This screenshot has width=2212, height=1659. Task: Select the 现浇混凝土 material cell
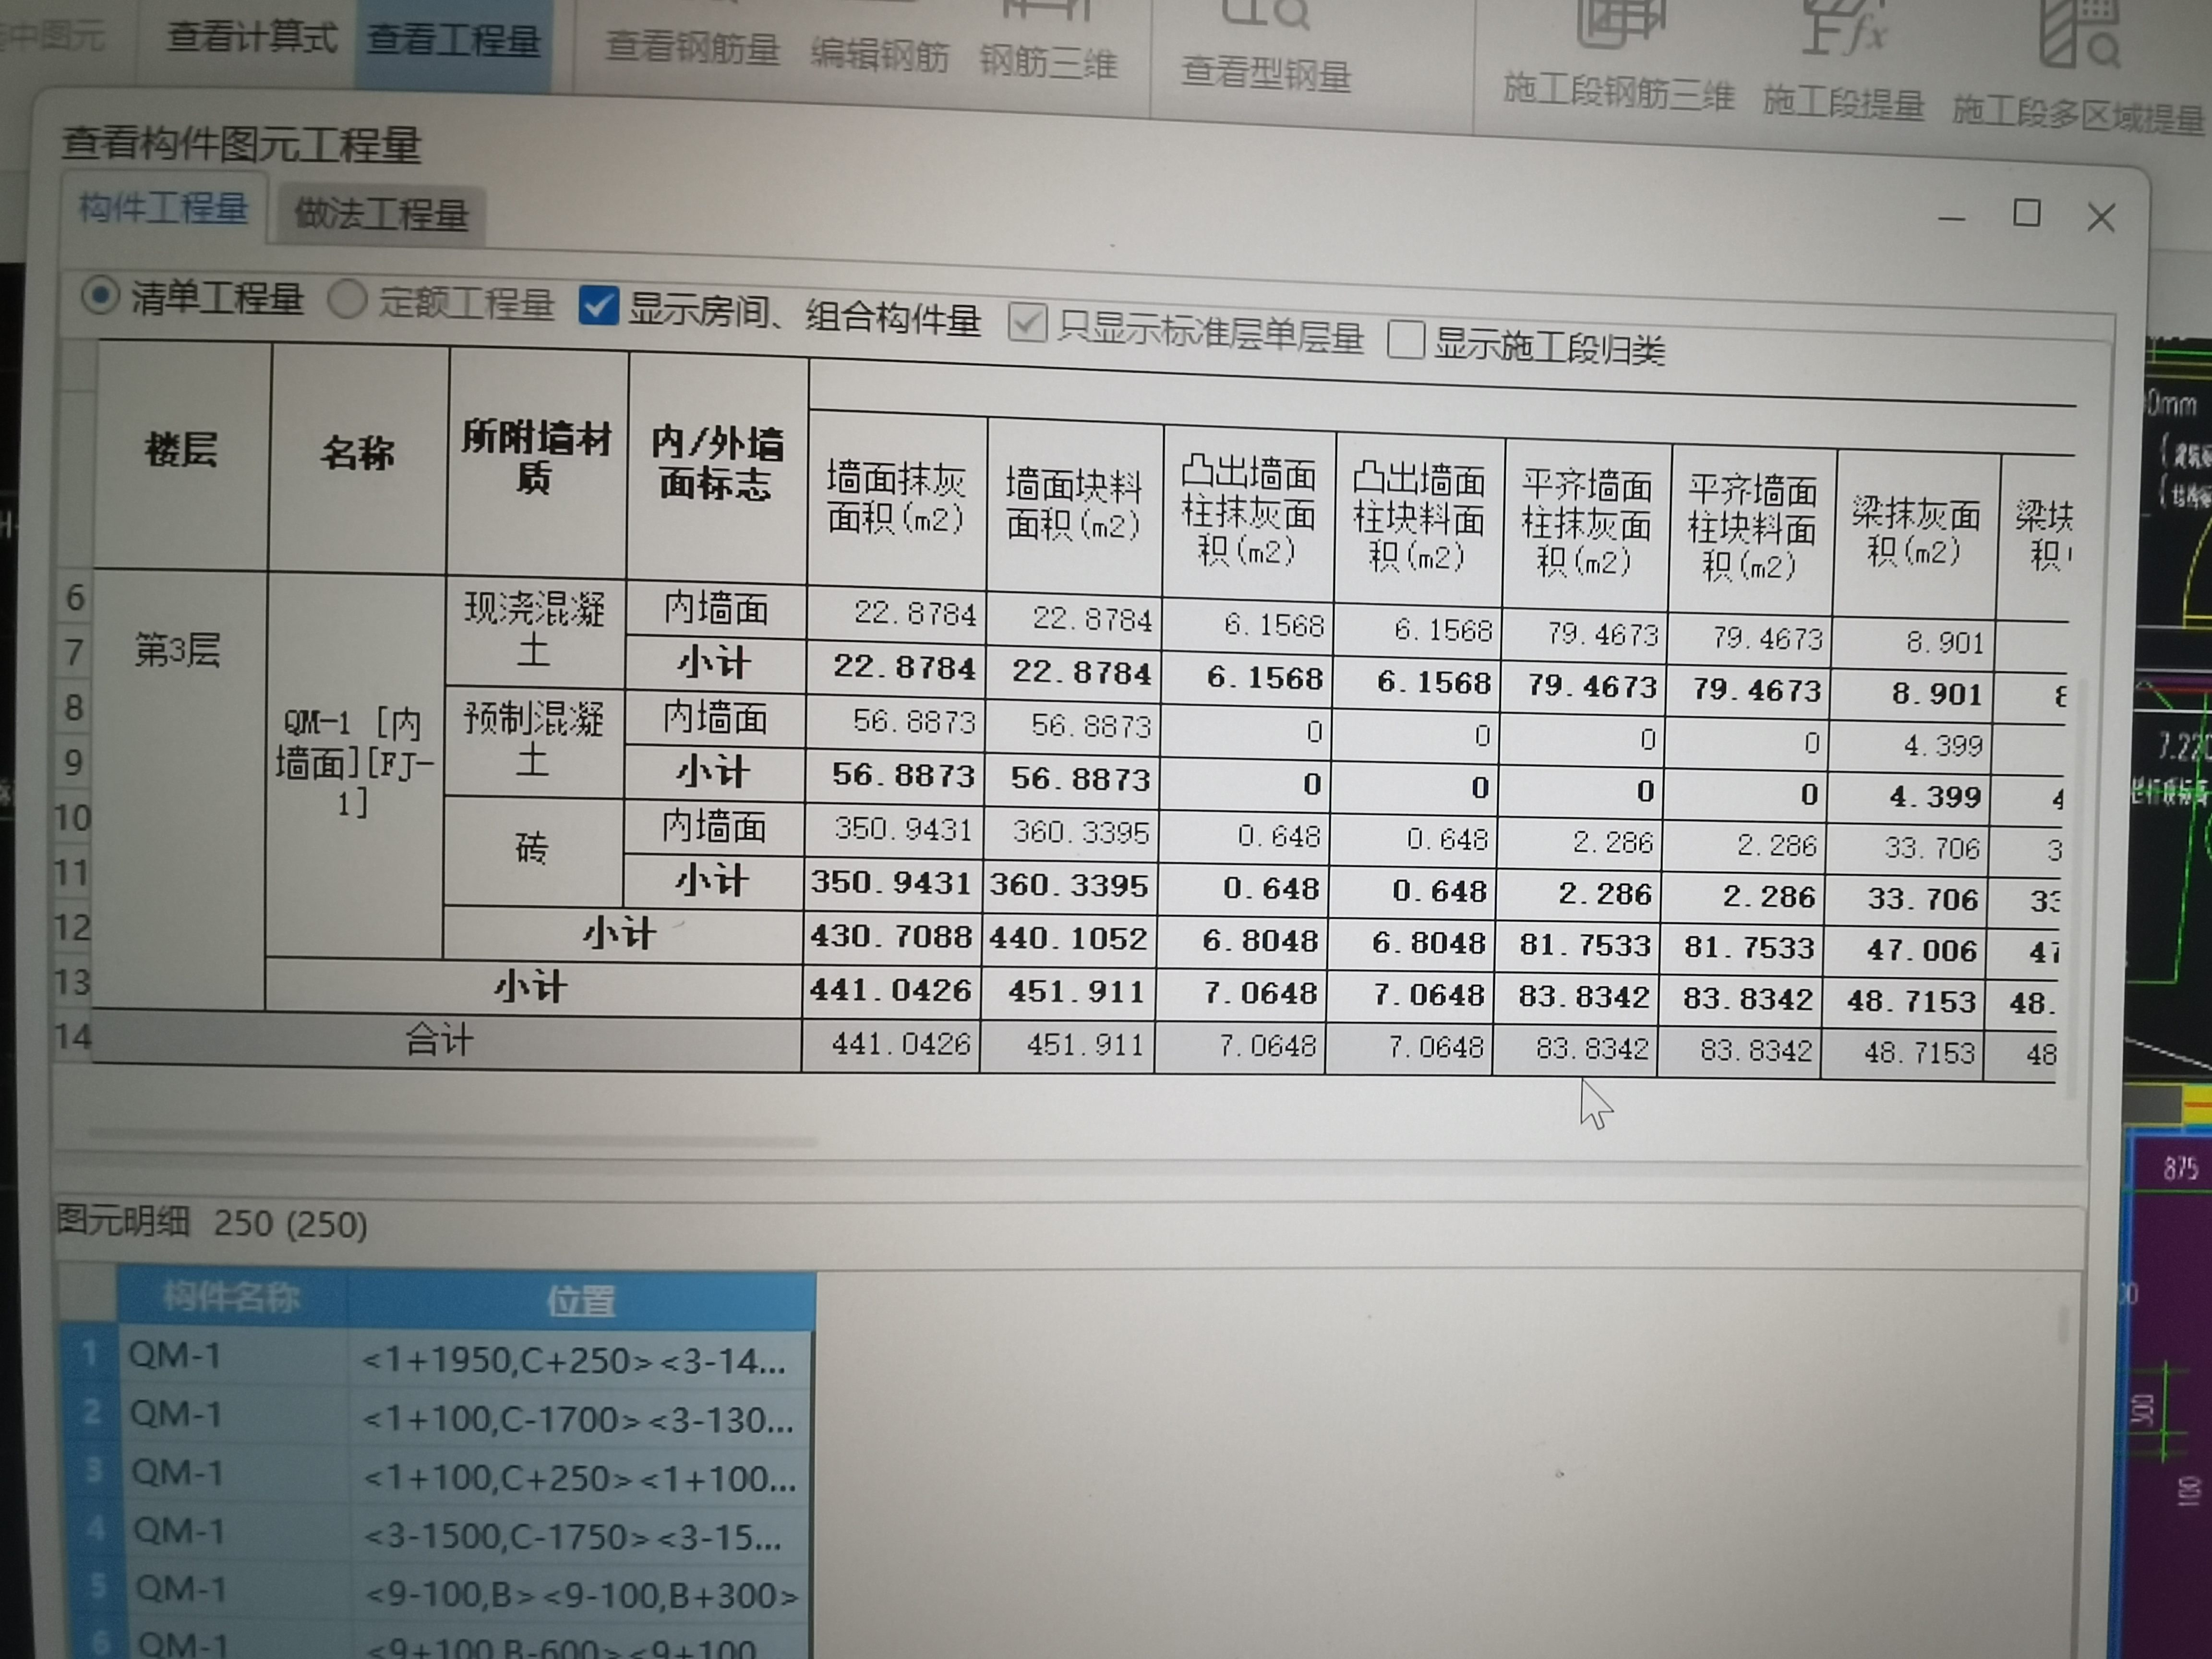535,631
